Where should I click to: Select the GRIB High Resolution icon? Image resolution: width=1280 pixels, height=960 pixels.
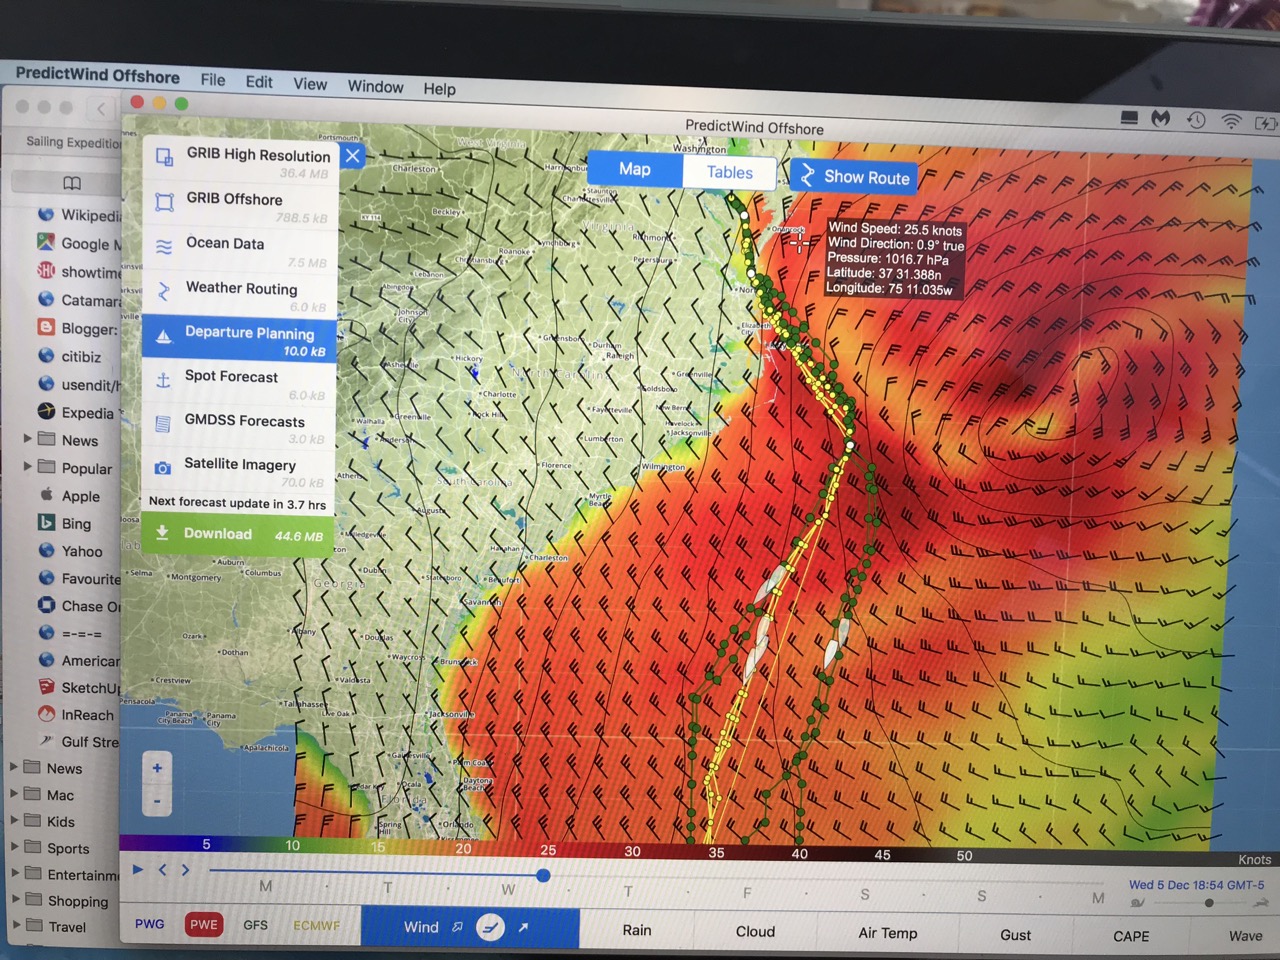164,158
